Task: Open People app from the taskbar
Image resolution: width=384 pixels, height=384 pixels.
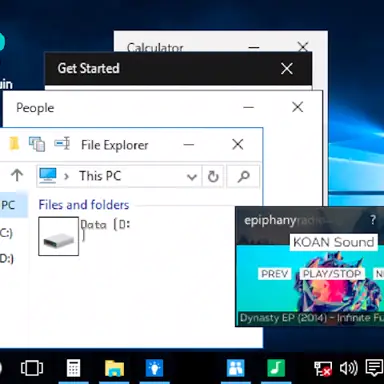Action: 236,368
